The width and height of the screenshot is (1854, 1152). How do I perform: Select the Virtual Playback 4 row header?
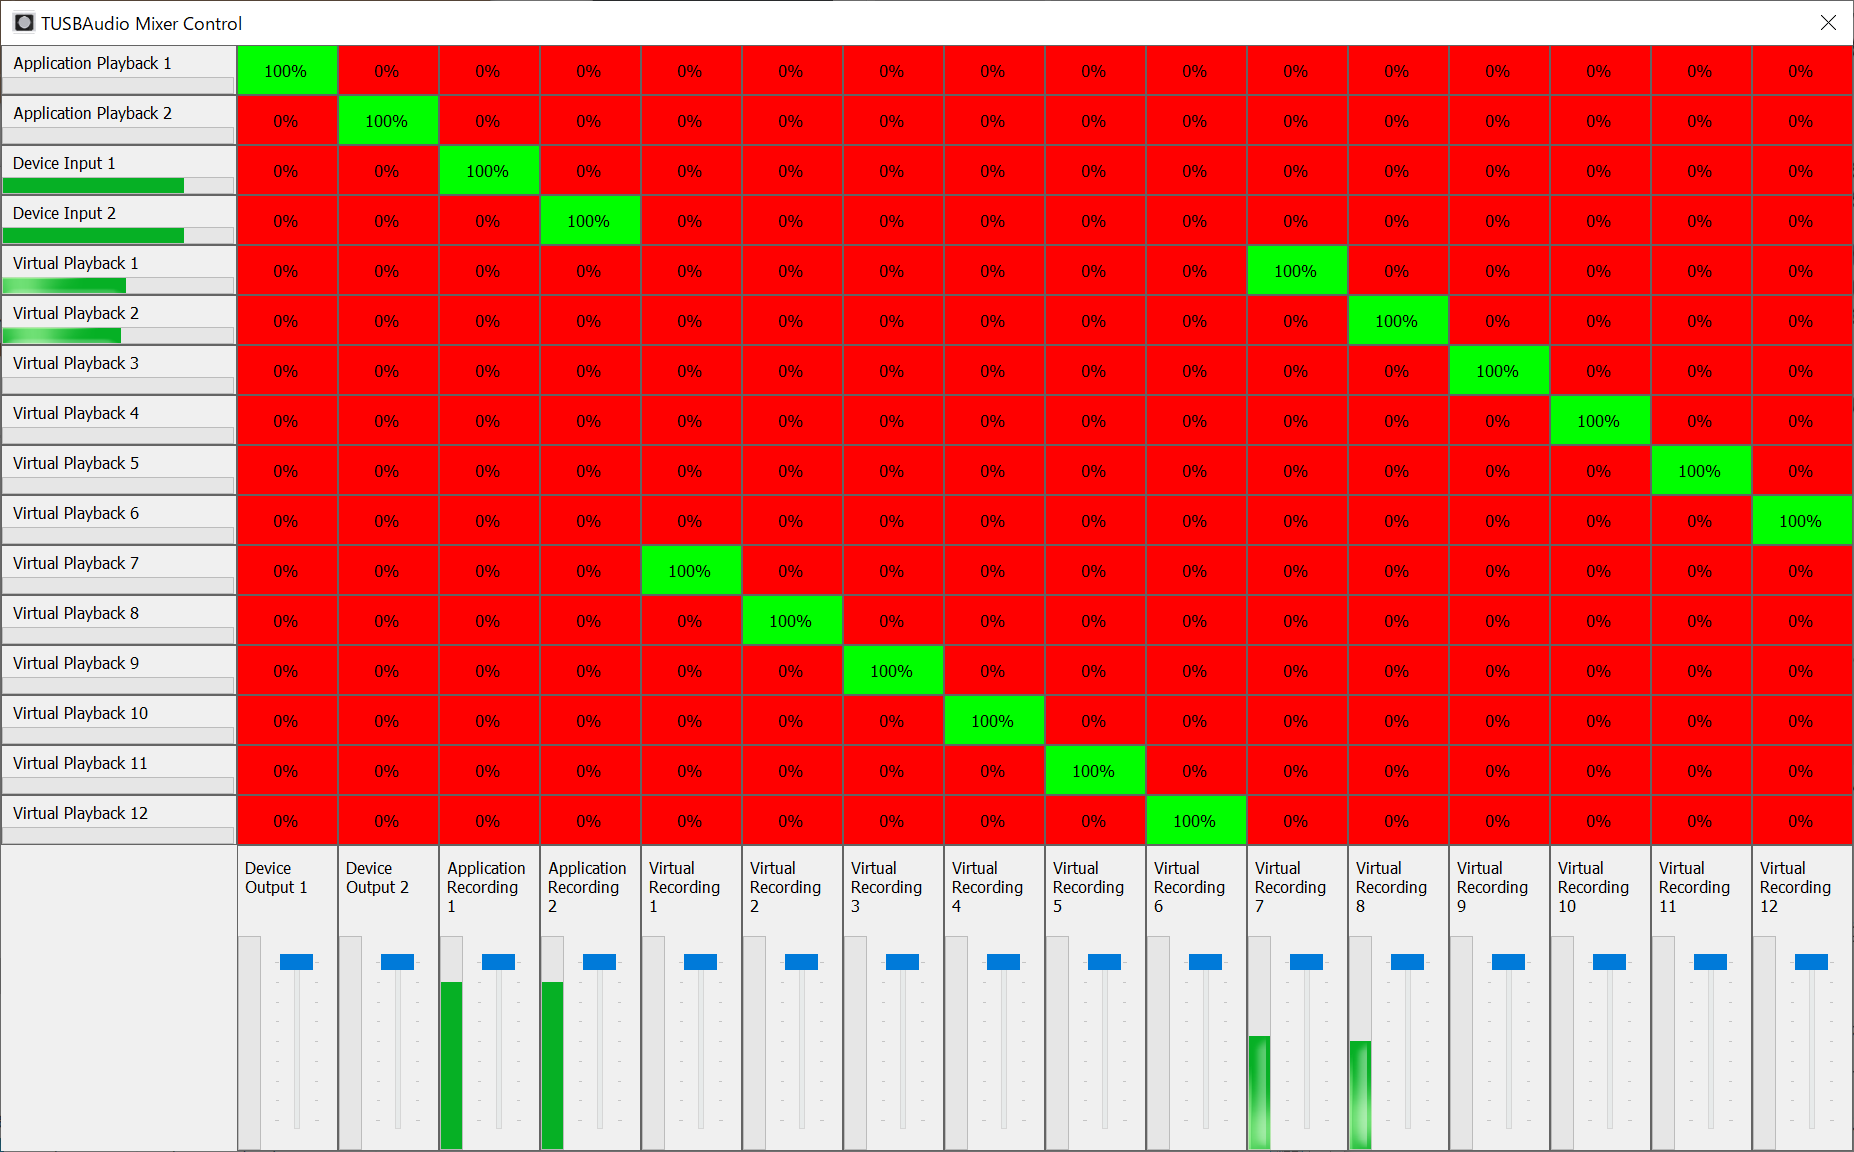118,420
